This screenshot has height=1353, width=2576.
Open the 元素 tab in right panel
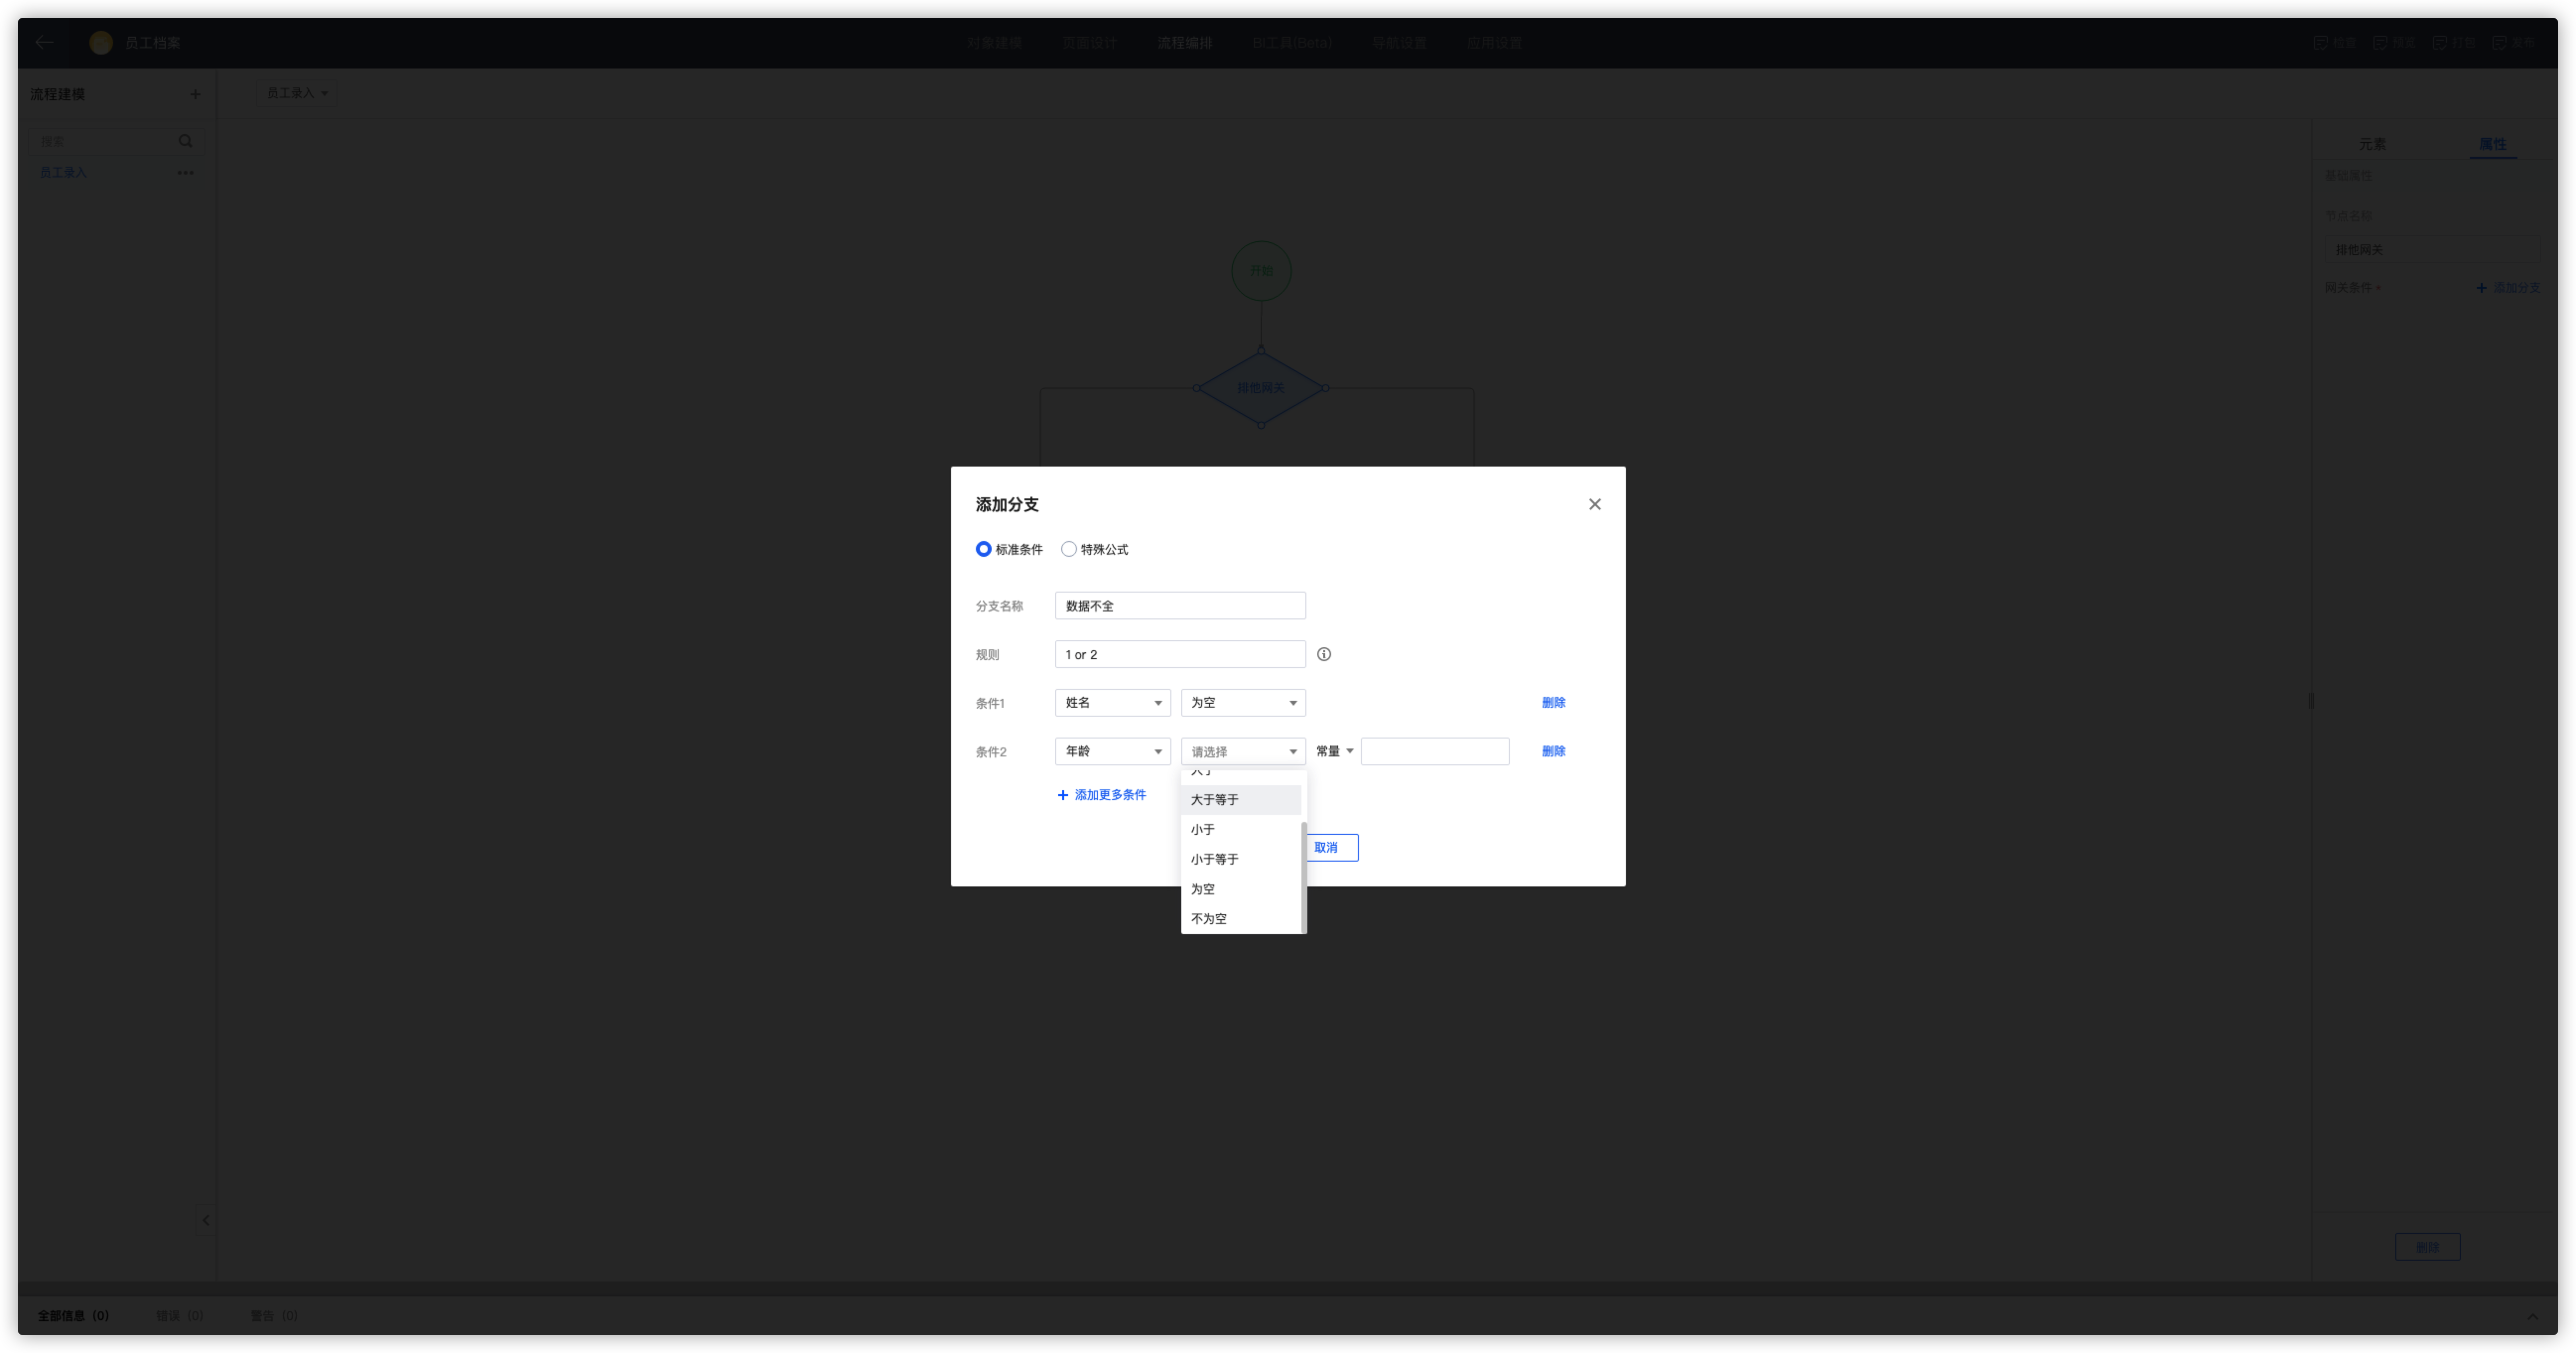tap(2372, 144)
